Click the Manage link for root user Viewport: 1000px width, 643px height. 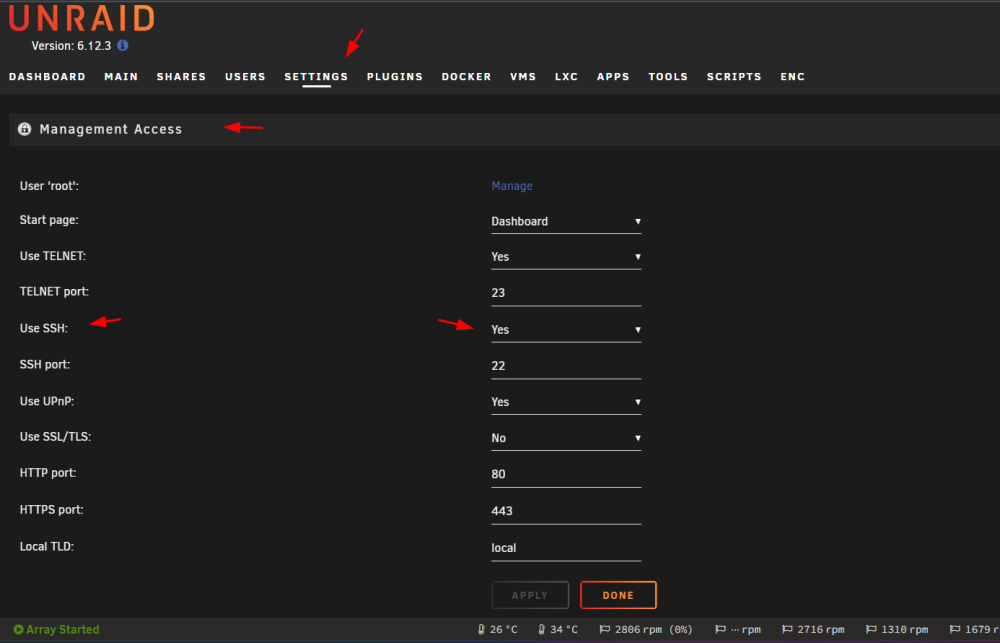(512, 186)
